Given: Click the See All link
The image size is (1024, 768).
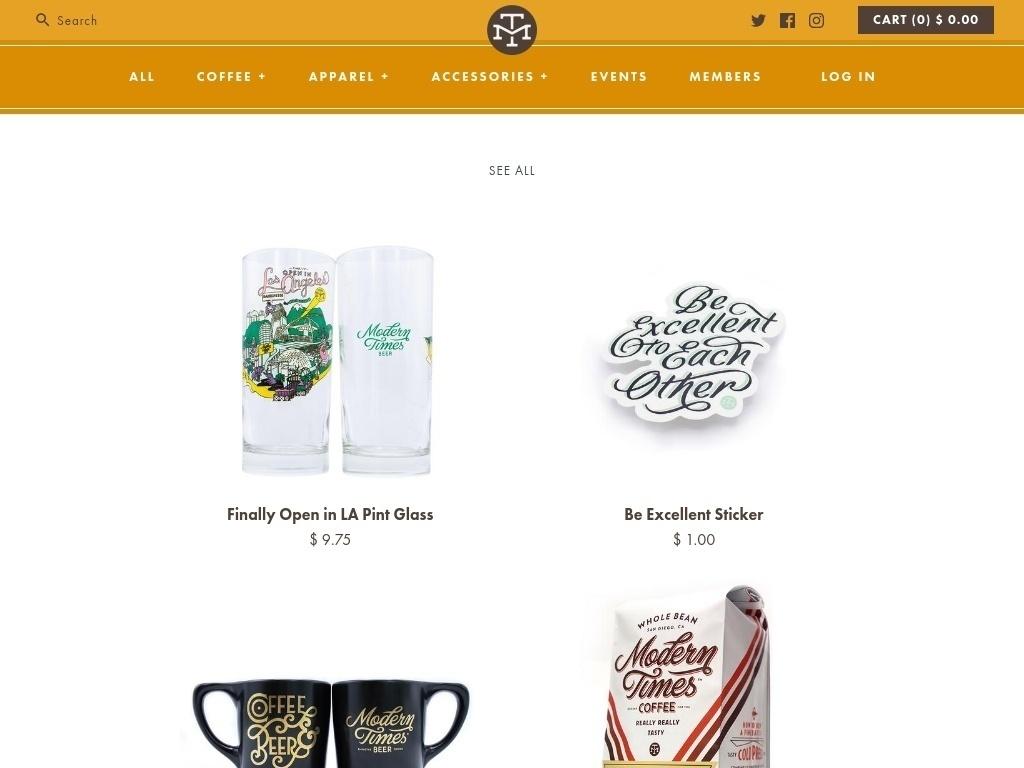Looking at the screenshot, I should (x=512, y=170).
